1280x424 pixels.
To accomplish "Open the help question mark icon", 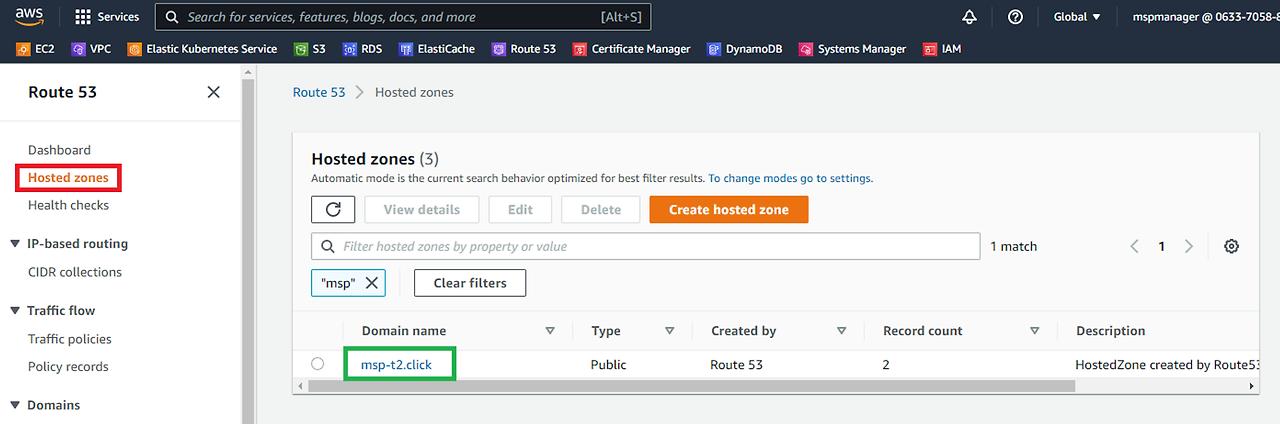I will pyautogui.click(x=1016, y=17).
